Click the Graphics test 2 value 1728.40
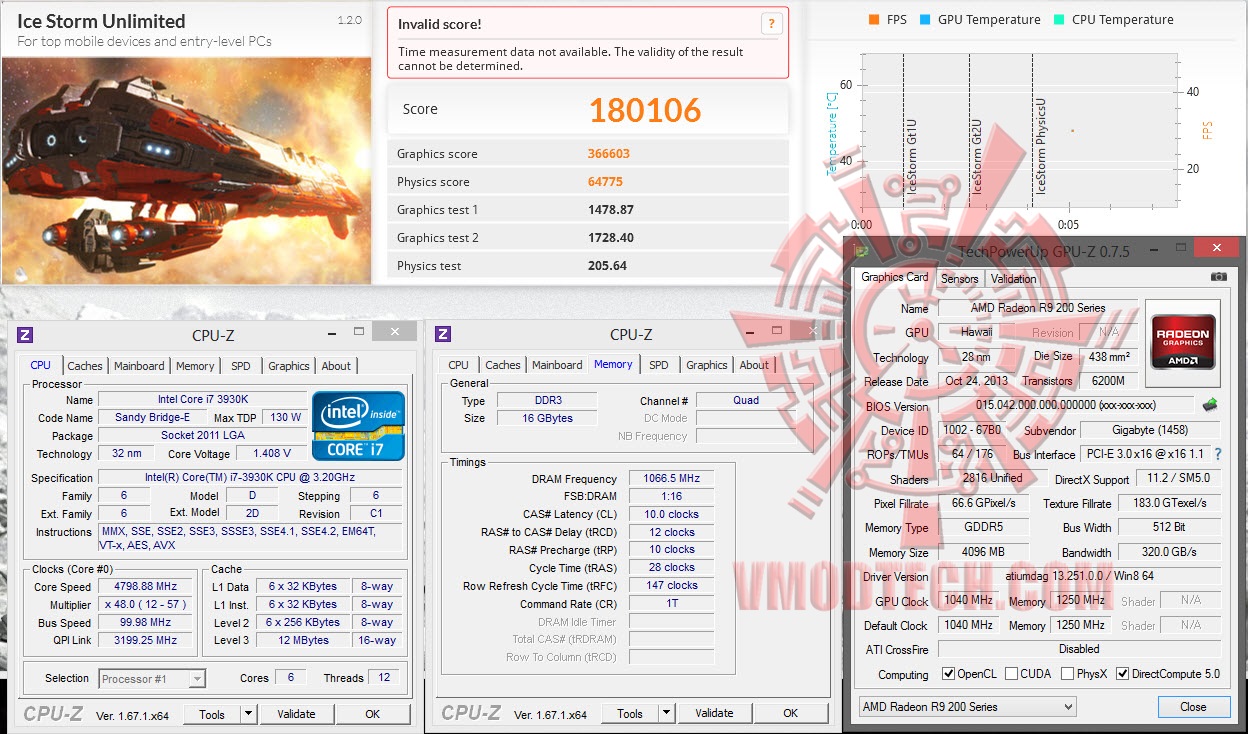Screen dimensions: 1248x734 coord(611,238)
